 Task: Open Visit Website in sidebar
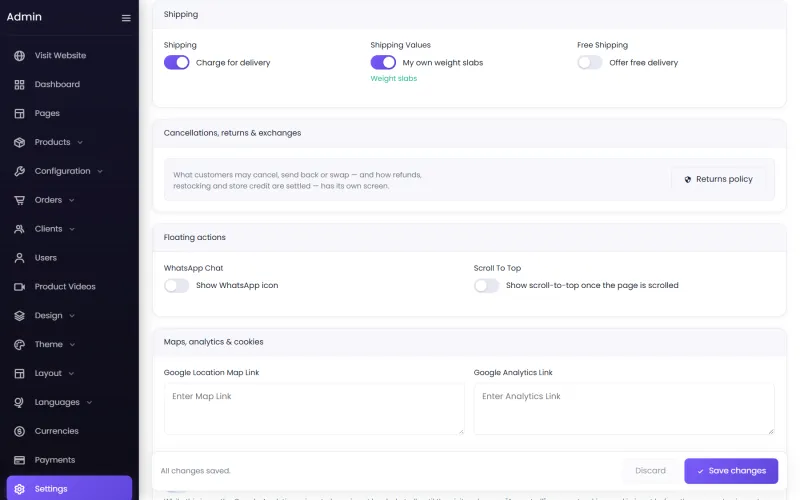pos(60,56)
